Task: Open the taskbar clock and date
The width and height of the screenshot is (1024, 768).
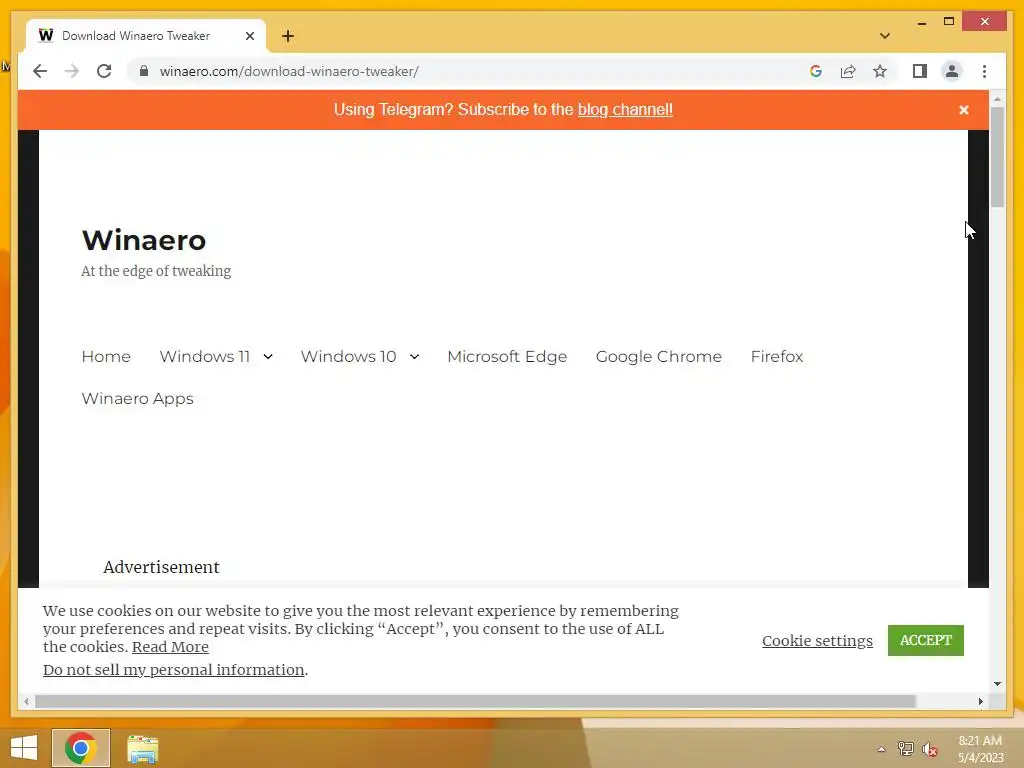Action: point(980,749)
